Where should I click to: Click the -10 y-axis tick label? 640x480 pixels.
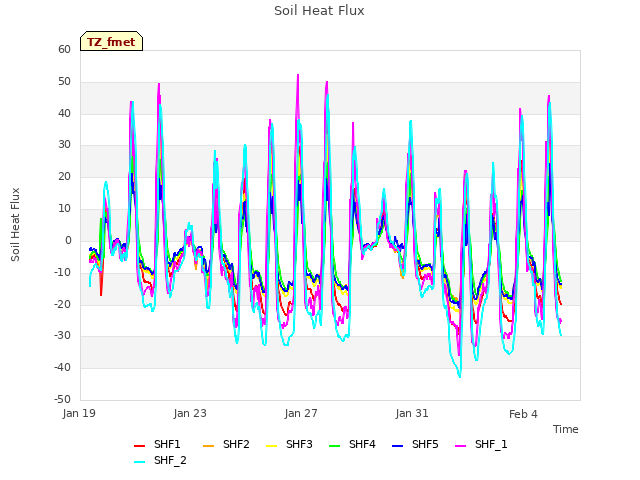coord(62,272)
